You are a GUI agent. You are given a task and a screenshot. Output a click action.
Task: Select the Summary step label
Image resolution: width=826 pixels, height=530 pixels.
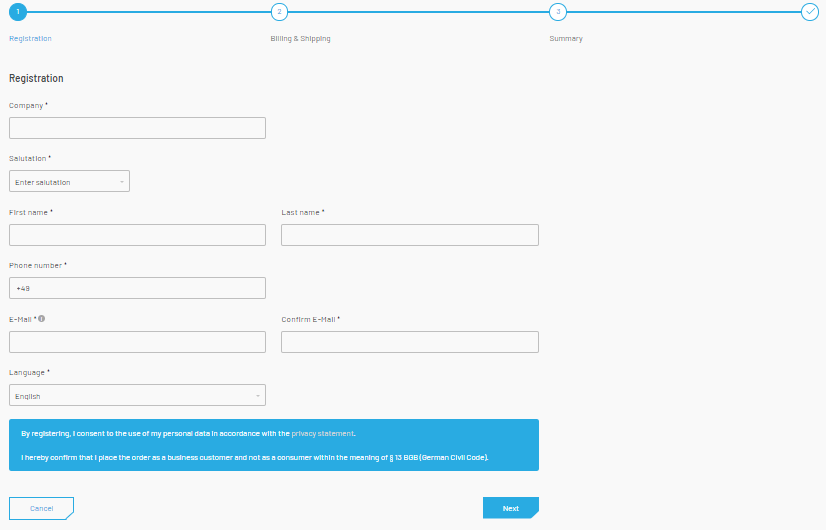(566, 38)
